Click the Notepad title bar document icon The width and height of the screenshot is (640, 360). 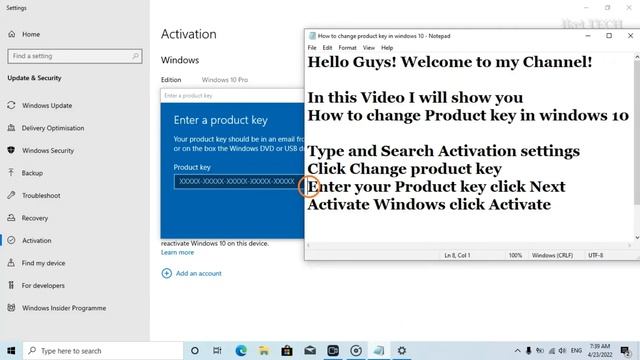(x=312, y=36)
